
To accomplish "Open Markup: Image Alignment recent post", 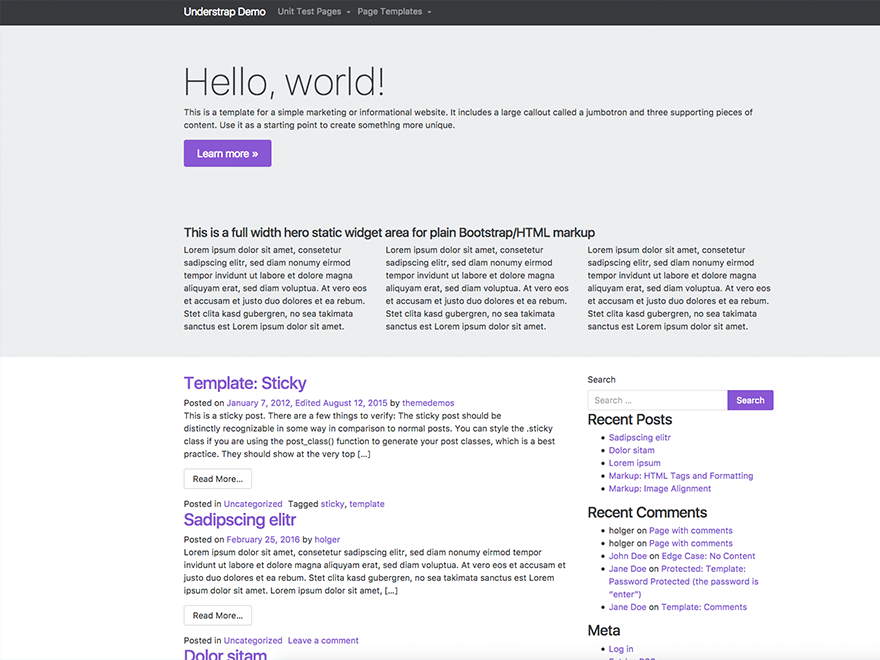I will [x=659, y=489].
